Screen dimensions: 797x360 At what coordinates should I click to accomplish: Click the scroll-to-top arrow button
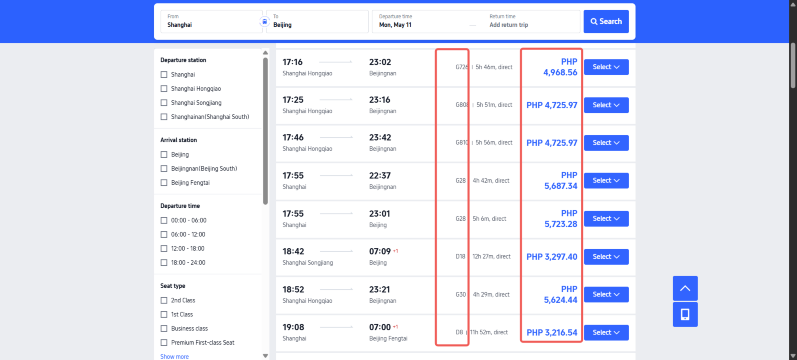click(x=685, y=288)
